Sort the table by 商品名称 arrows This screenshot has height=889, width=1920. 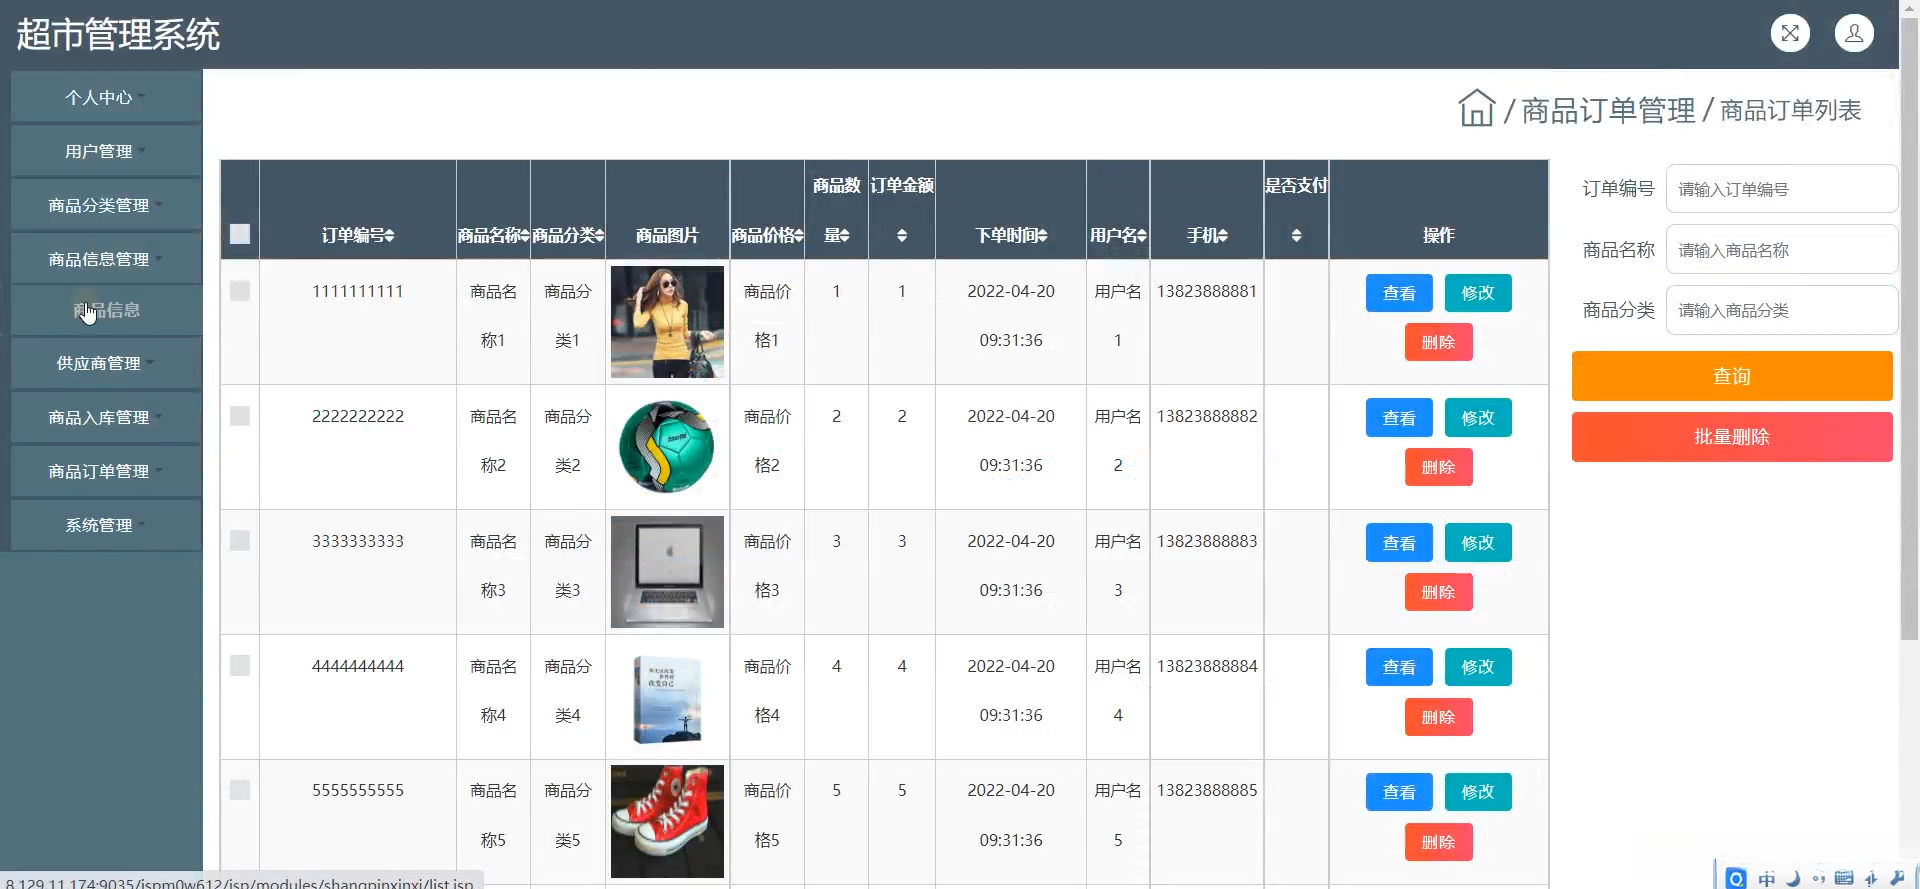coord(525,236)
